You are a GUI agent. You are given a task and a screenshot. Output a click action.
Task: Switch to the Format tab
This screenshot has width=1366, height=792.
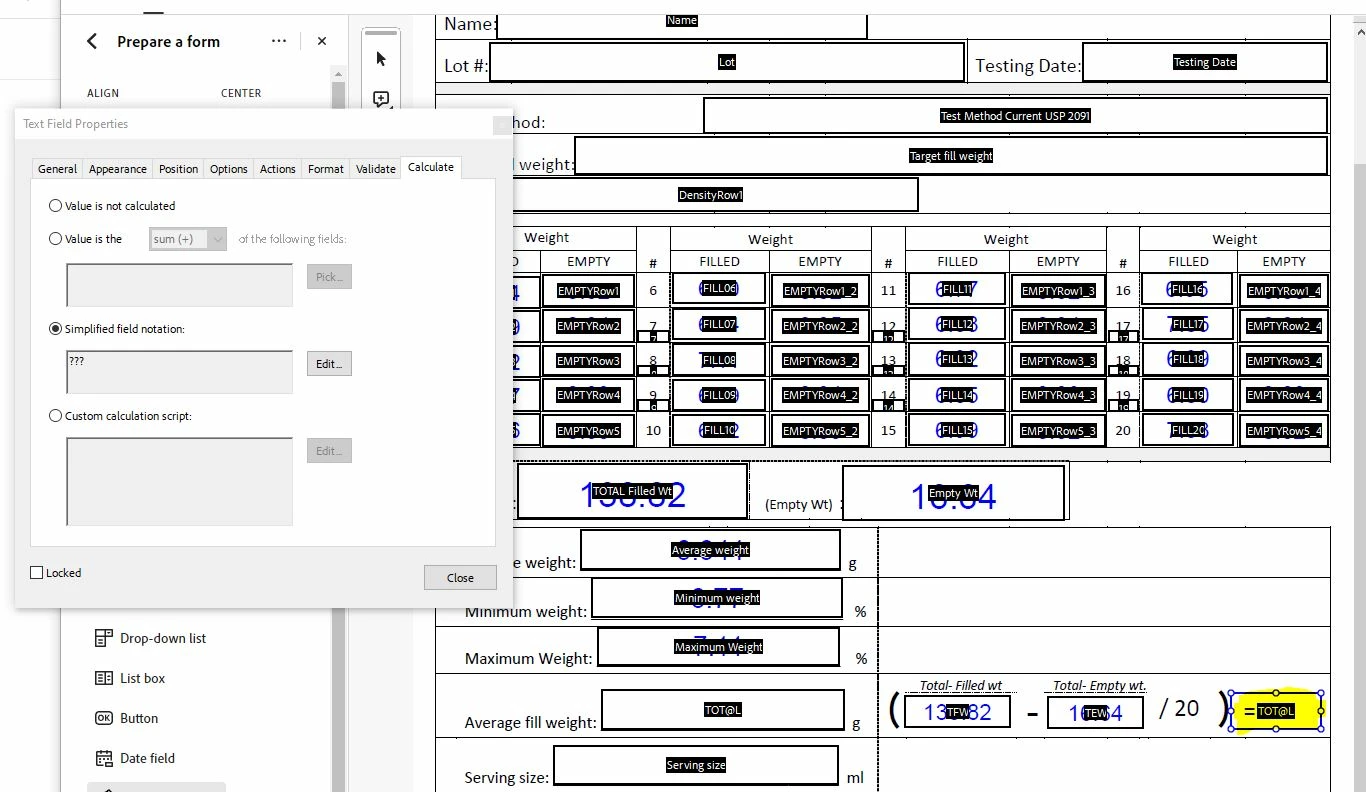click(x=325, y=169)
